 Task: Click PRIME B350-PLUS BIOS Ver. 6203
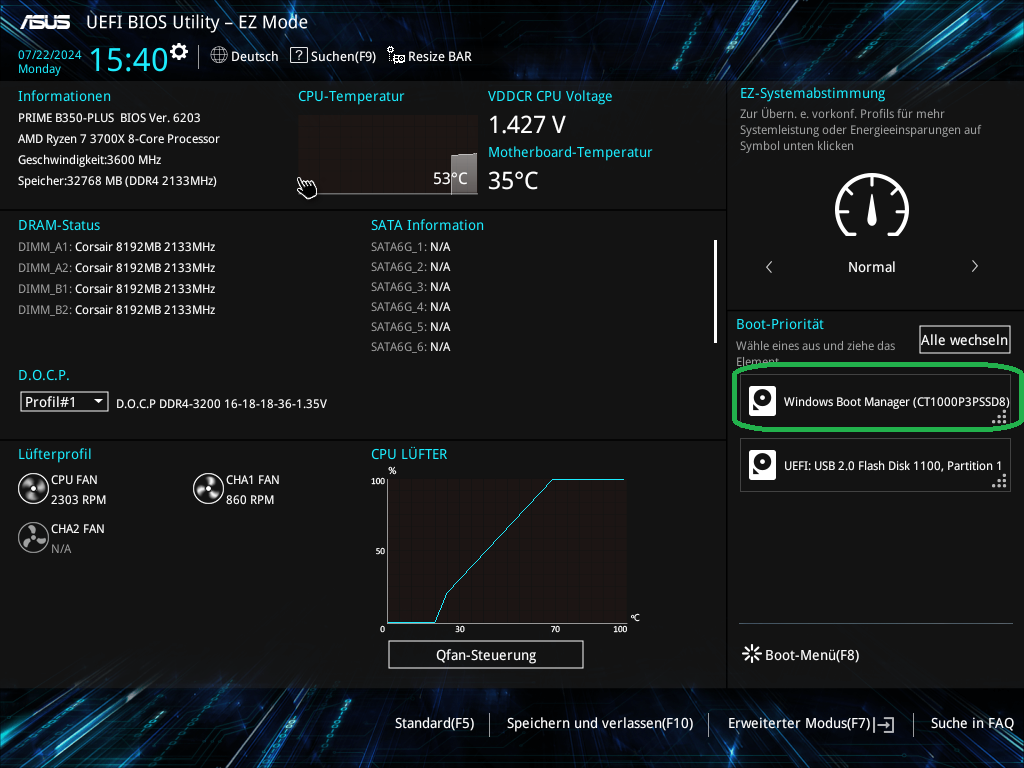point(109,118)
